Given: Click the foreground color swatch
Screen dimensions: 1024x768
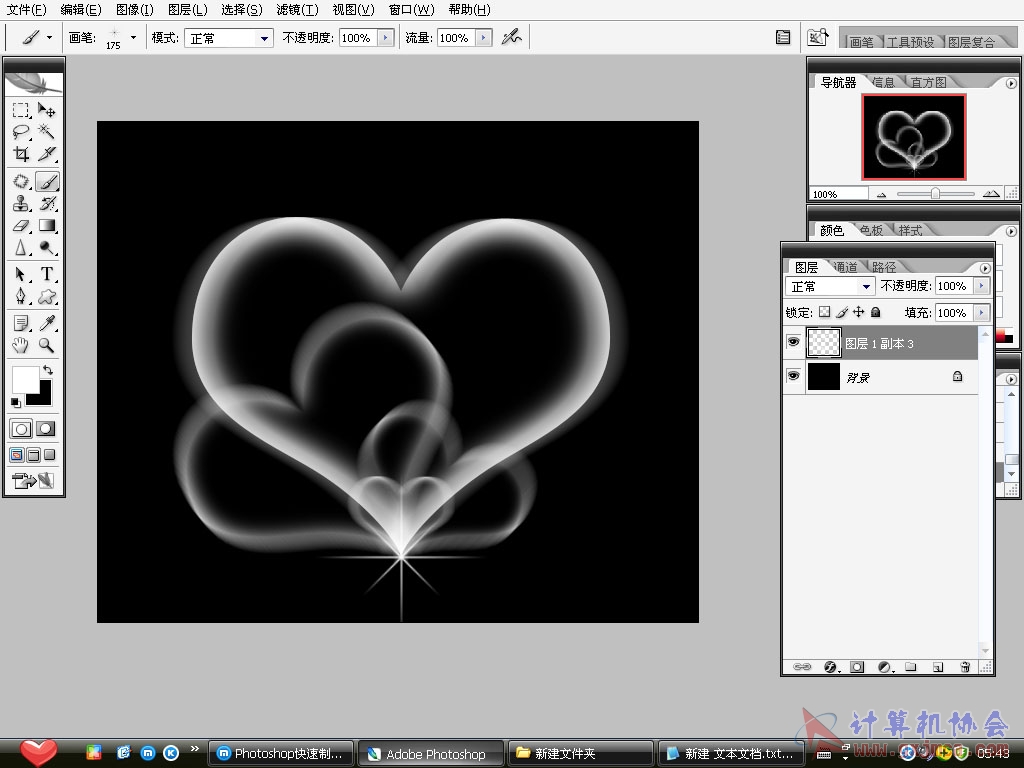Looking at the screenshot, I should coord(25,379).
